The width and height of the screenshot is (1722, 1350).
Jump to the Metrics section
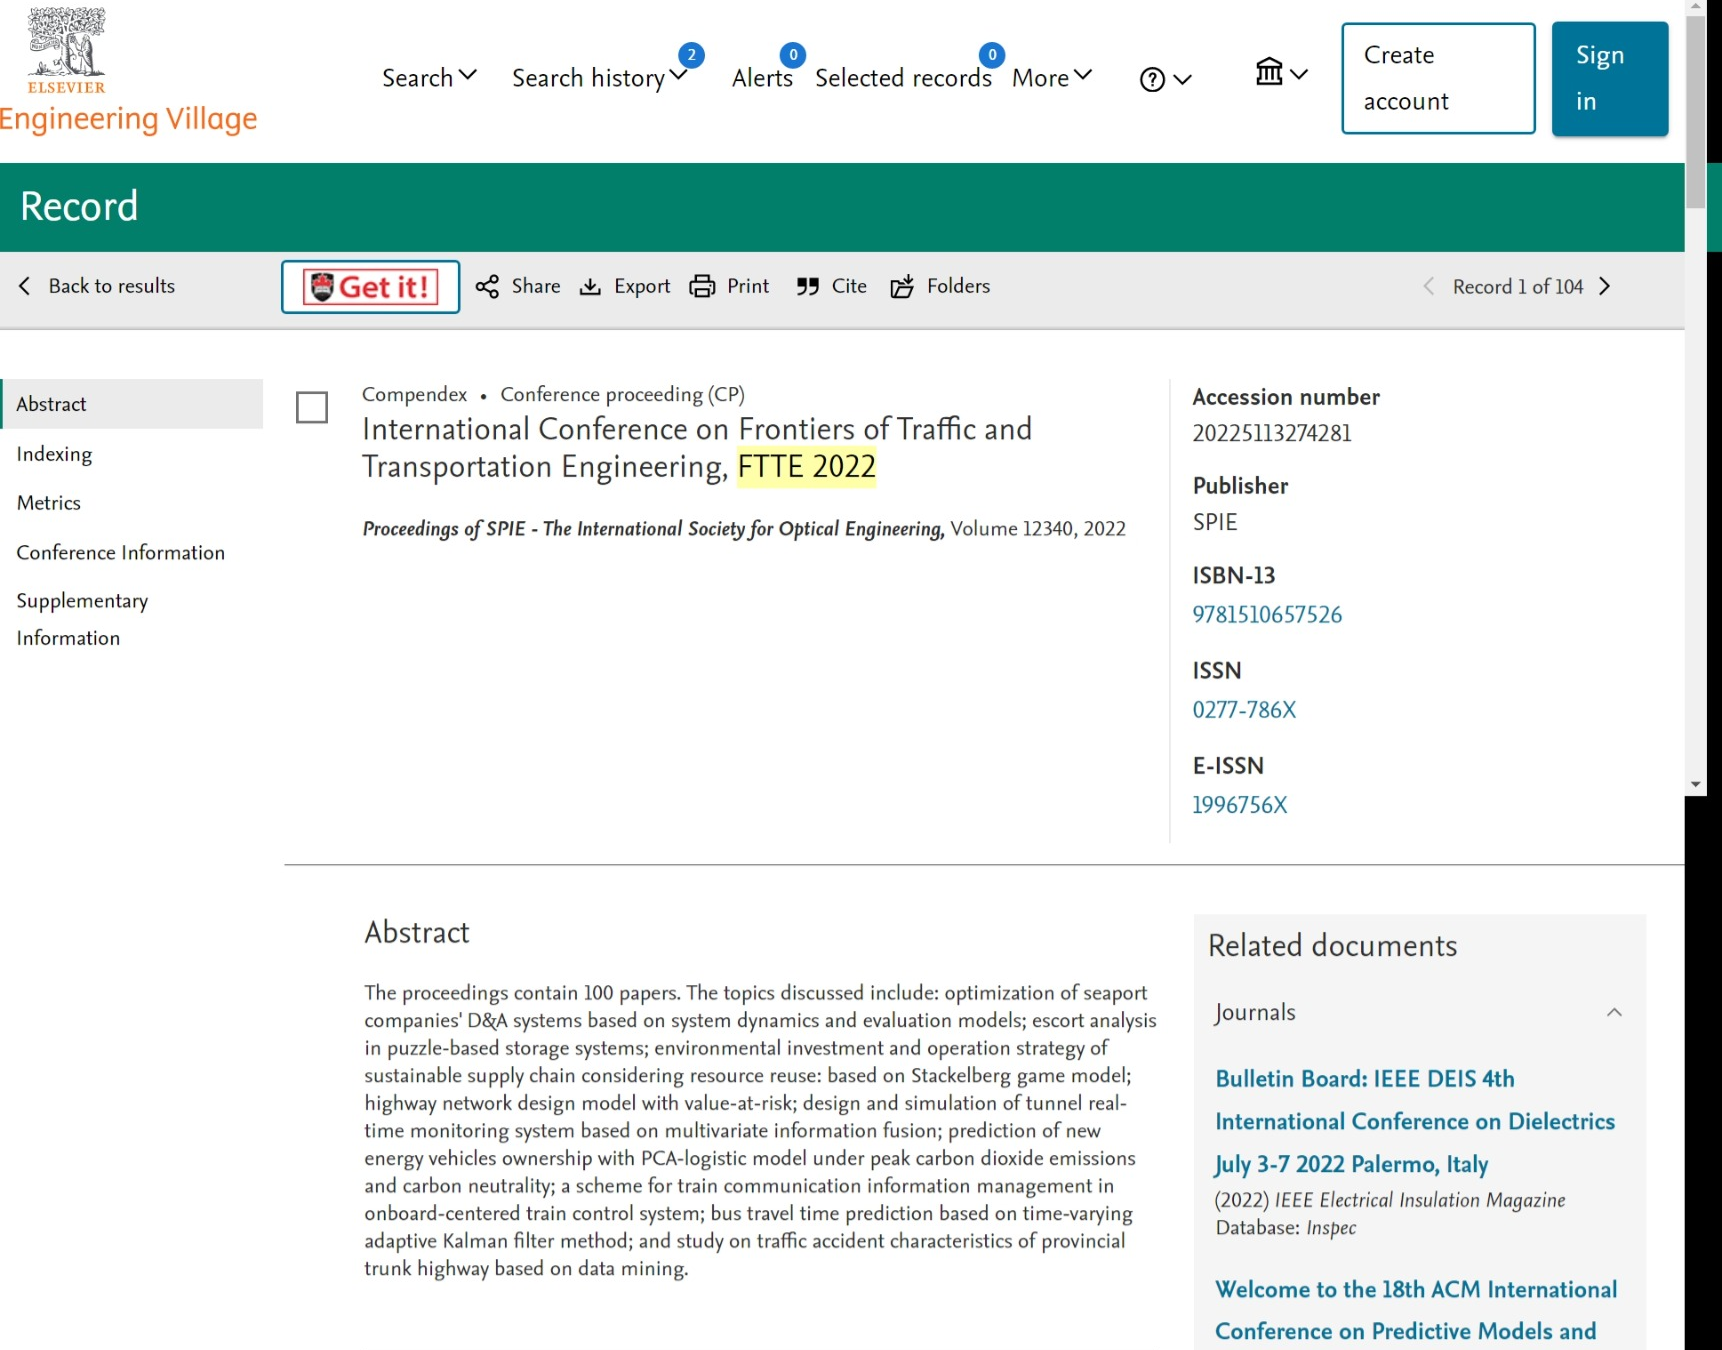pos(49,503)
